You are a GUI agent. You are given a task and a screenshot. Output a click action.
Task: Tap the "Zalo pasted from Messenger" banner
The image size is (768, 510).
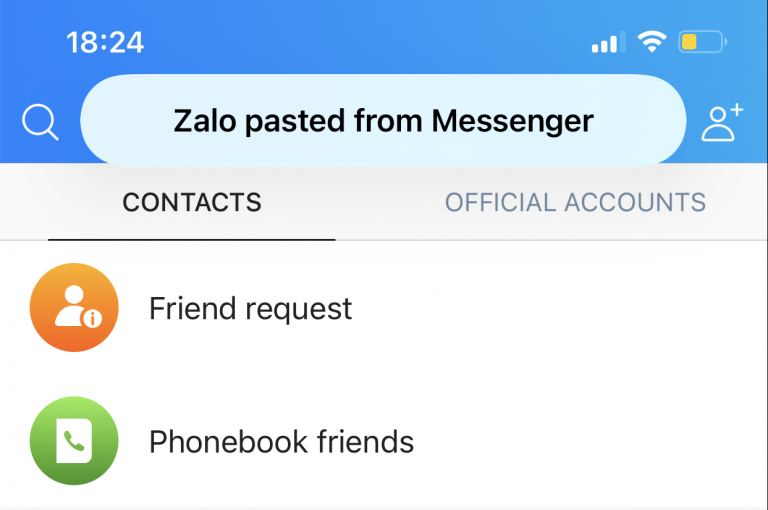pyautogui.click(x=383, y=121)
